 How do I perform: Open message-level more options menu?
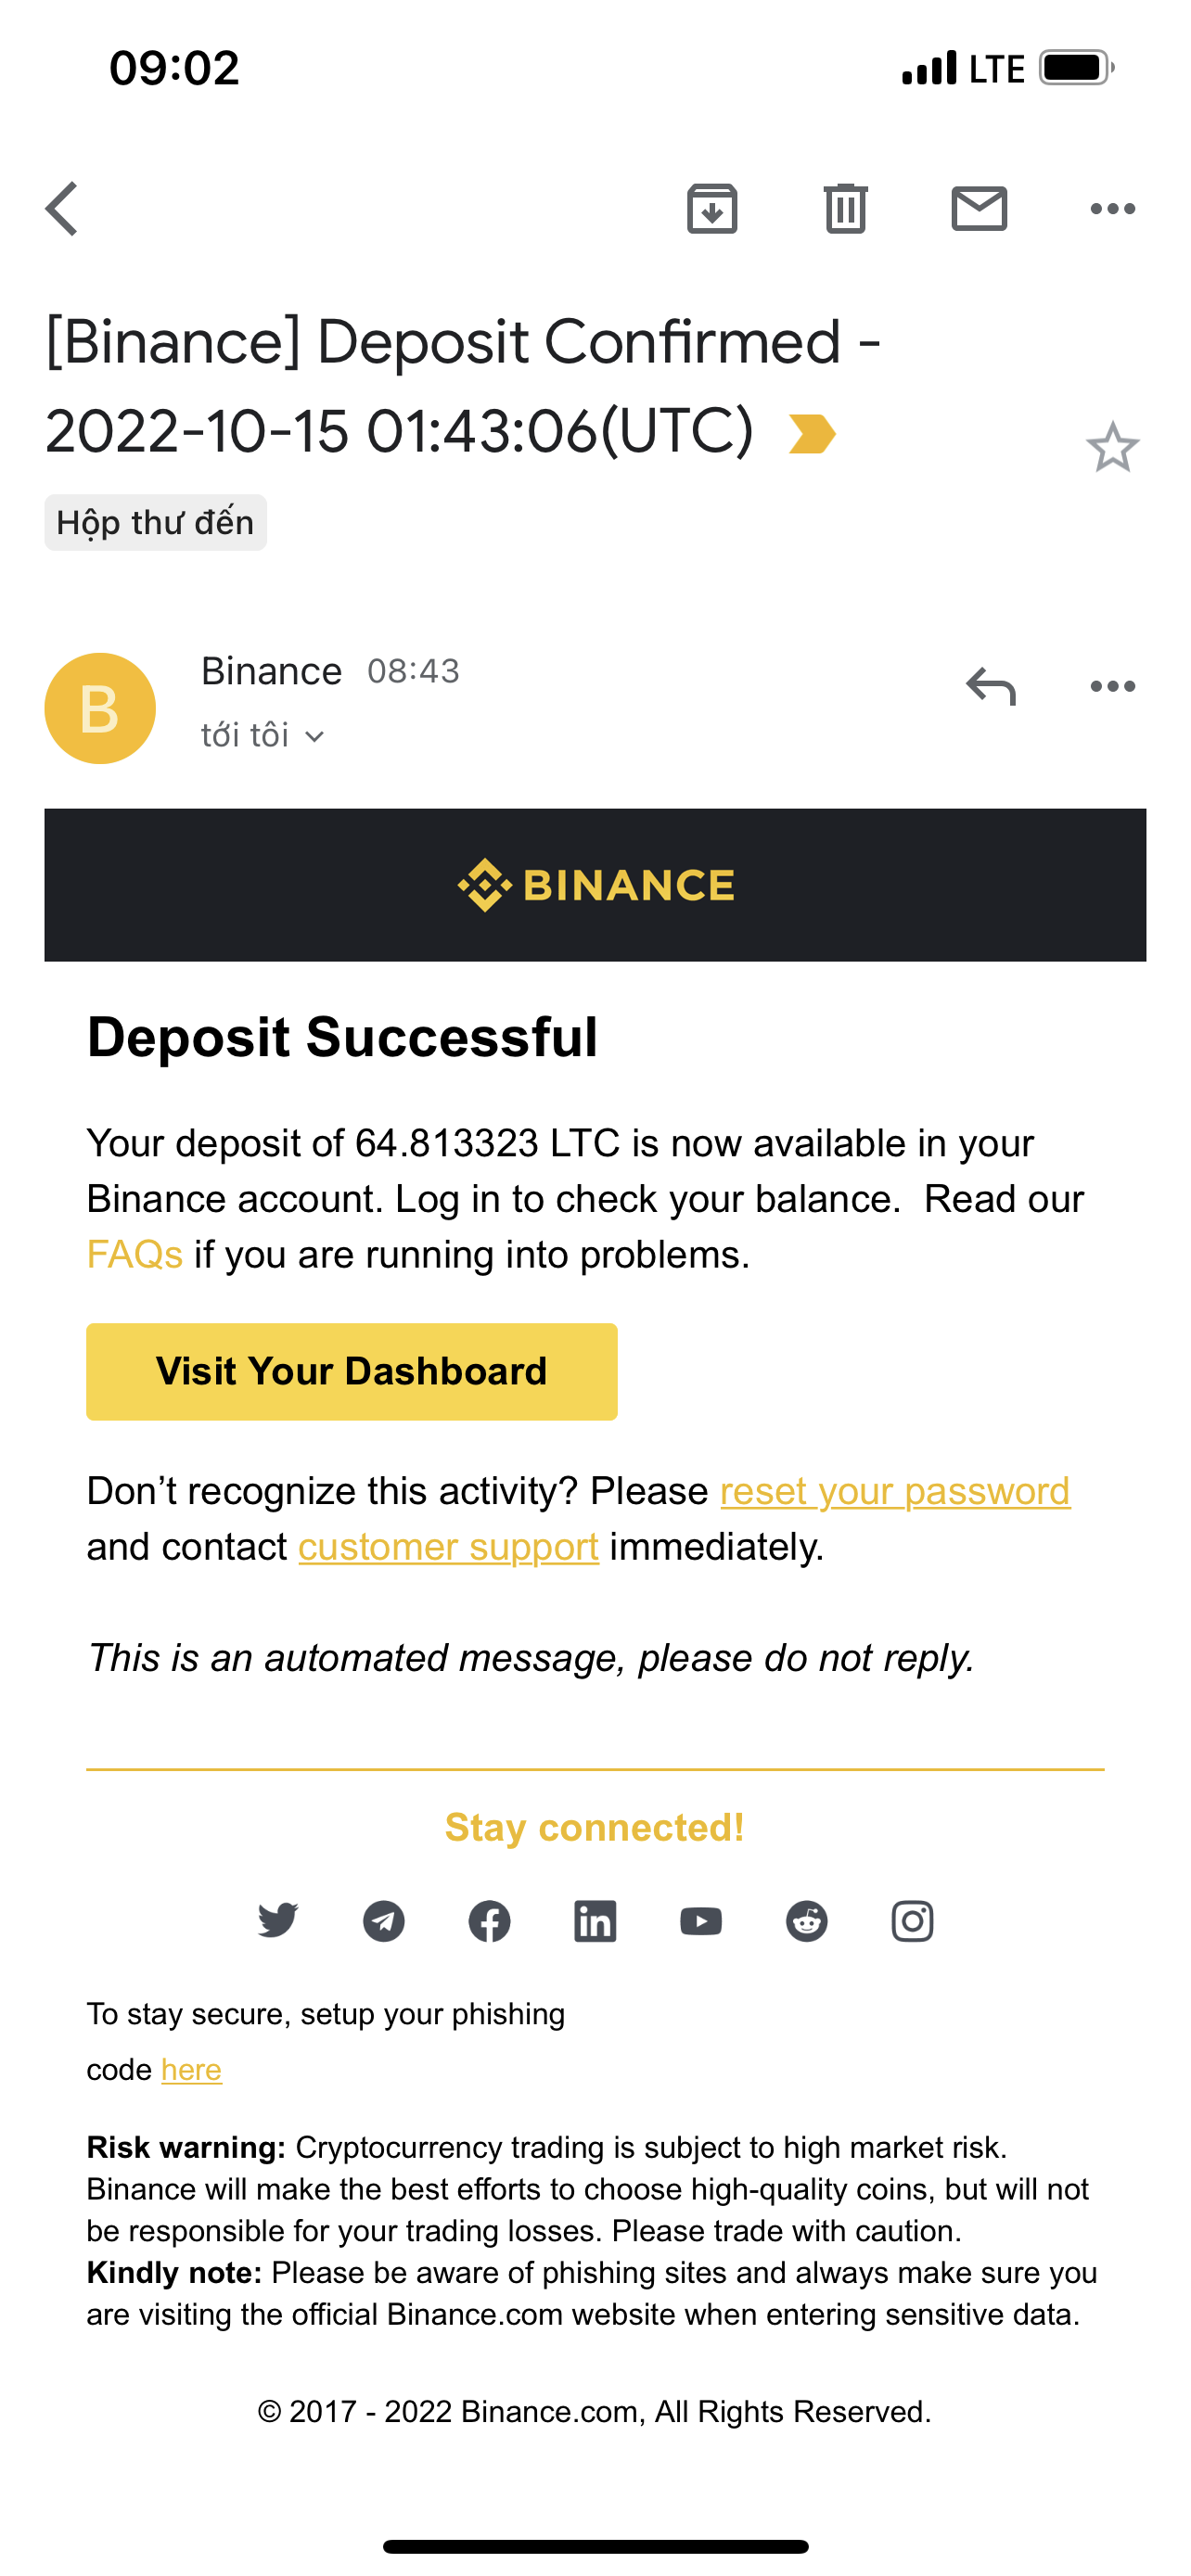1112,687
